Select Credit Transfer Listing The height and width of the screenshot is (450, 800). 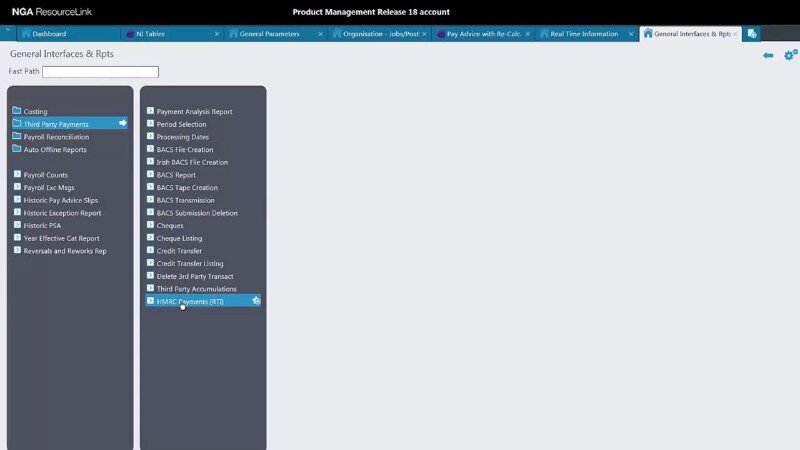point(190,263)
